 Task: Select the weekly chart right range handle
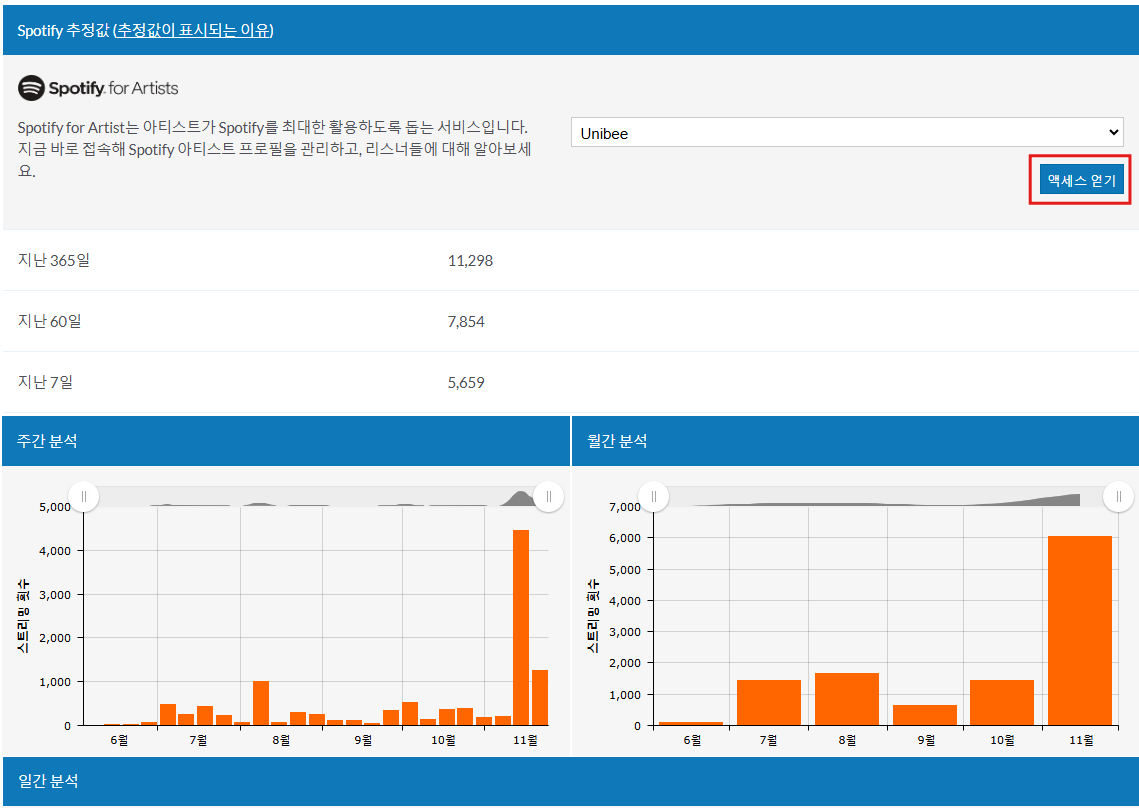(x=548, y=496)
